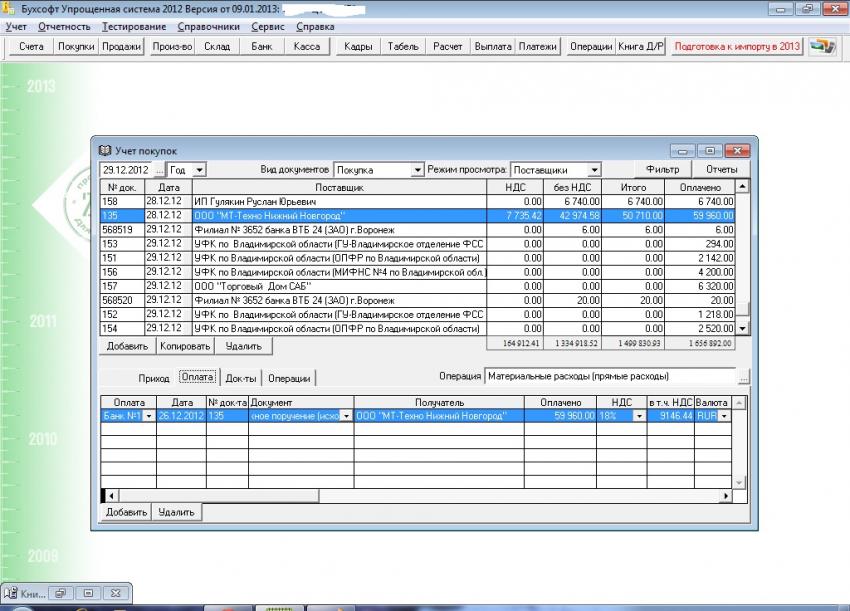Viewport: 850px width, 611px height.
Task: Switch to the Операции tab
Action: (289, 378)
